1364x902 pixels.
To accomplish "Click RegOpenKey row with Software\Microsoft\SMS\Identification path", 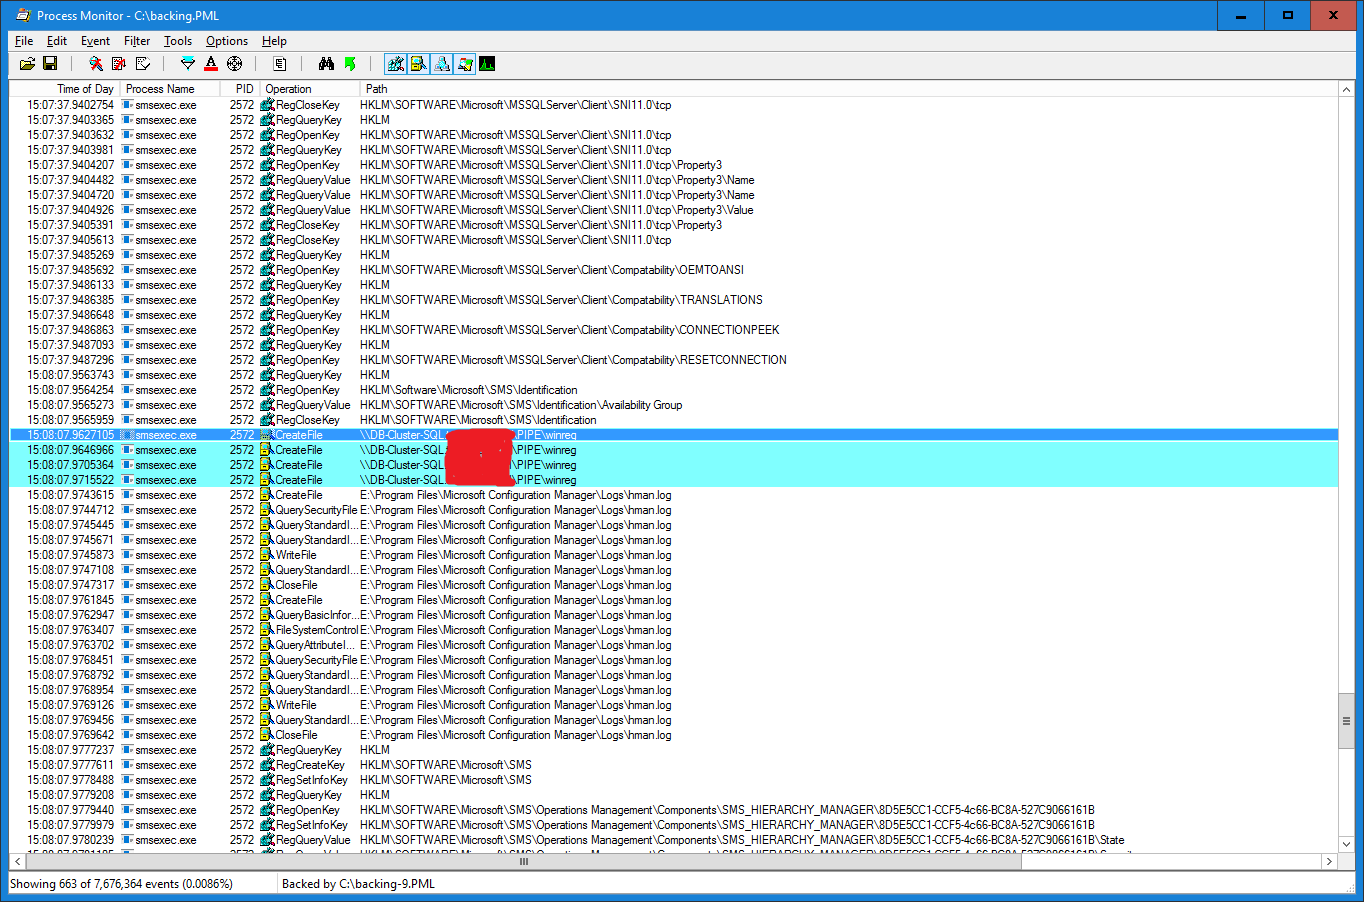I will point(674,390).
